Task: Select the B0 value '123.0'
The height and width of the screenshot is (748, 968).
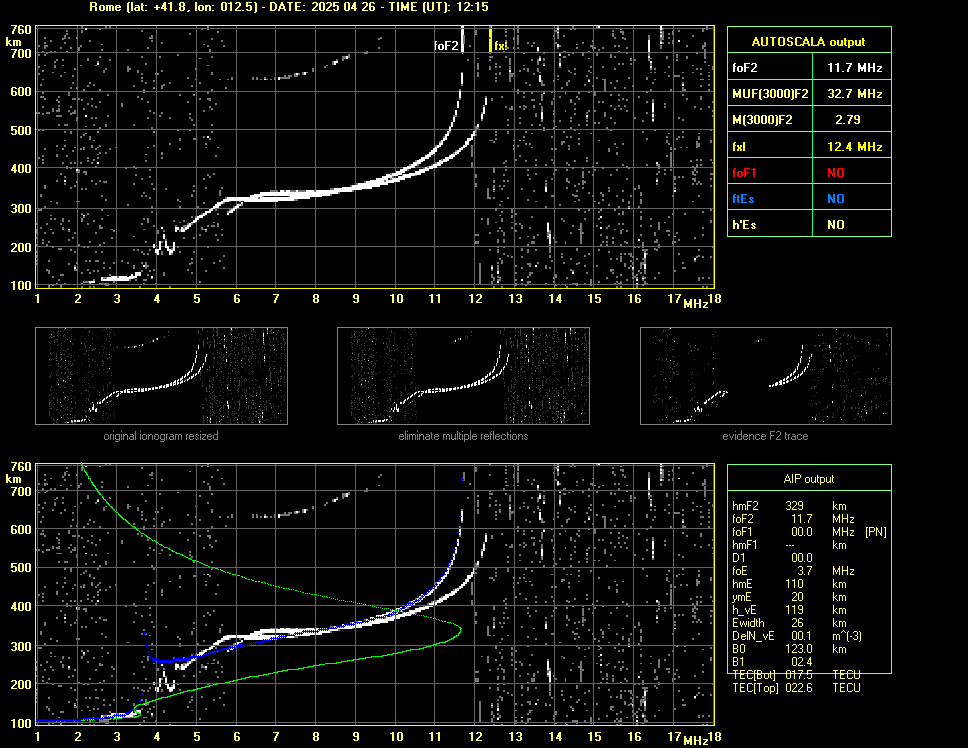Action: click(799, 649)
